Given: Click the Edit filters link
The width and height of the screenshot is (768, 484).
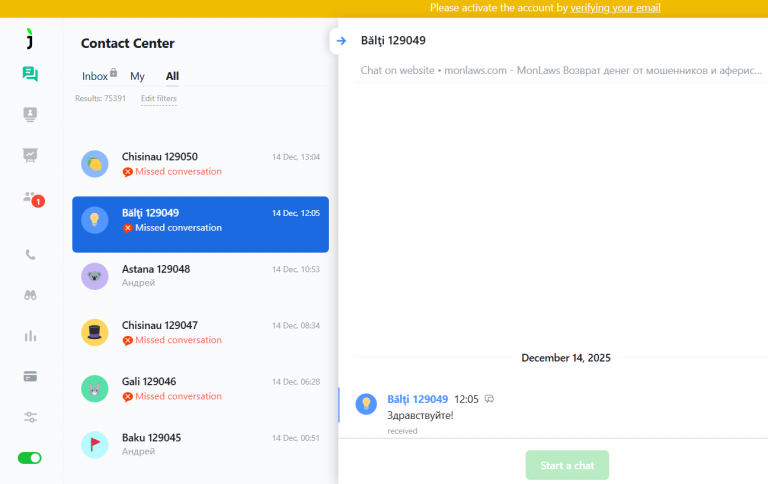Looking at the screenshot, I should 159,98.
